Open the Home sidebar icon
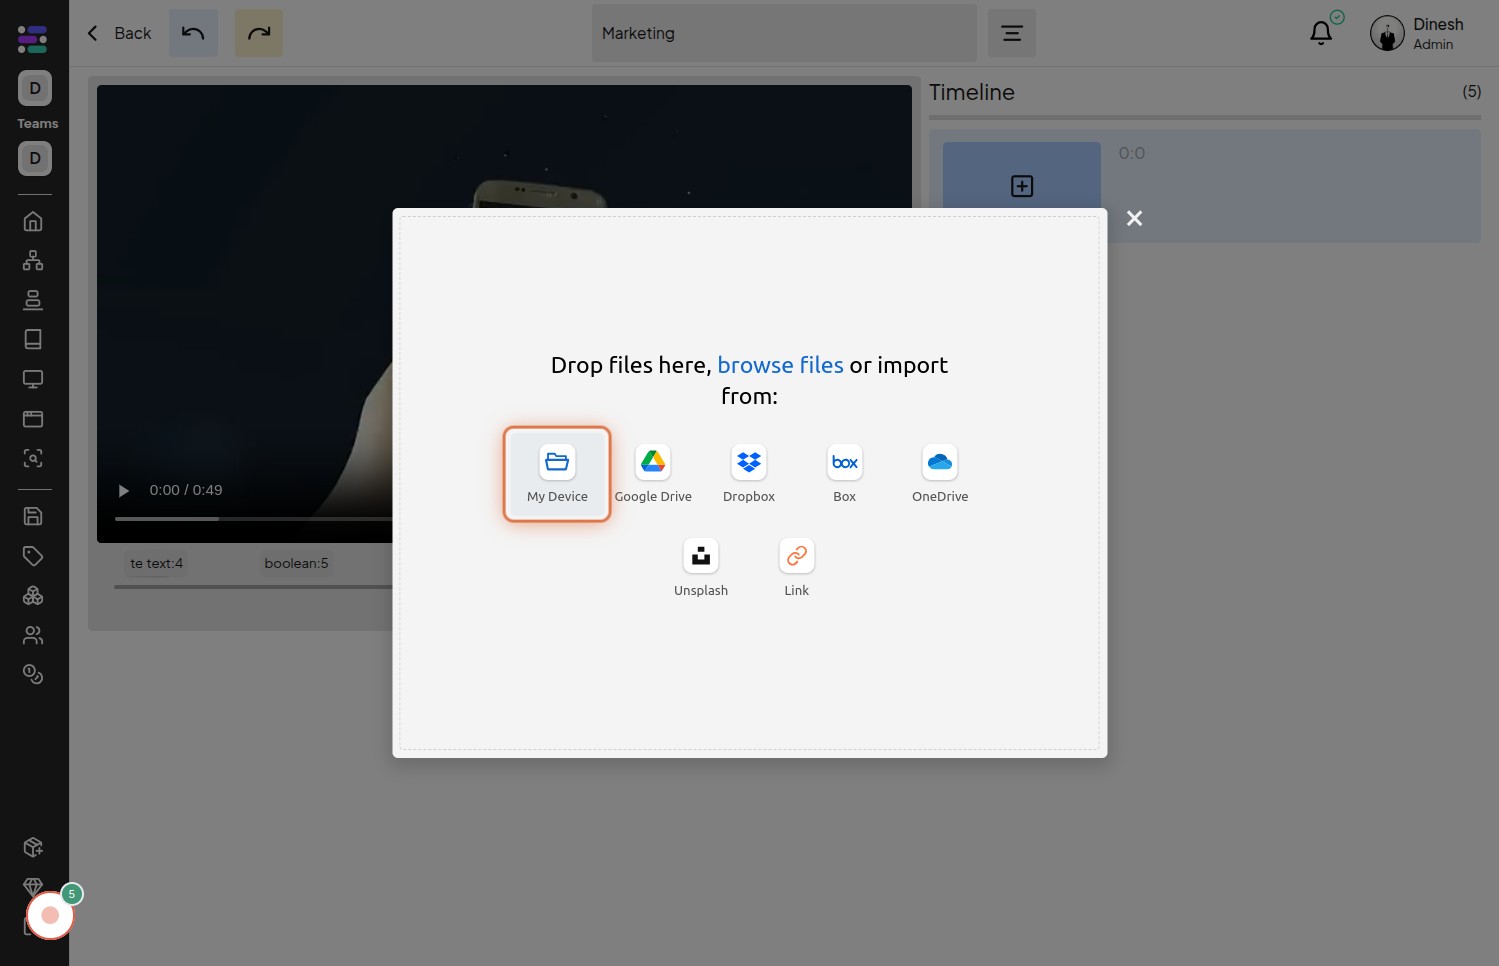Image resolution: width=1499 pixels, height=966 pixels. point(33,221)
